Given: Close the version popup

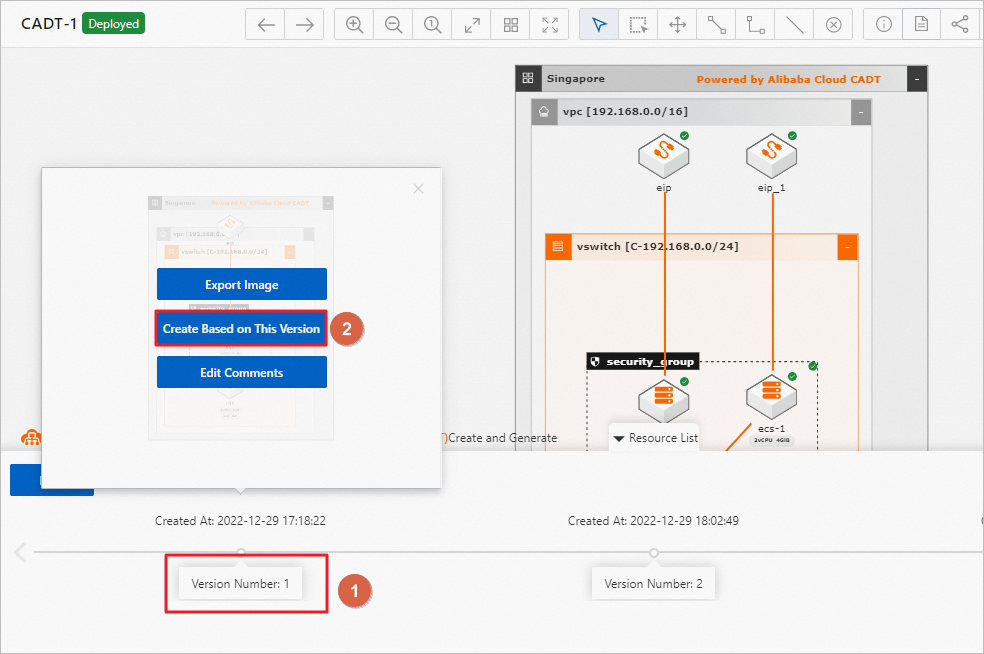Looking at the screenshot, I should click(x=419, y=188).
